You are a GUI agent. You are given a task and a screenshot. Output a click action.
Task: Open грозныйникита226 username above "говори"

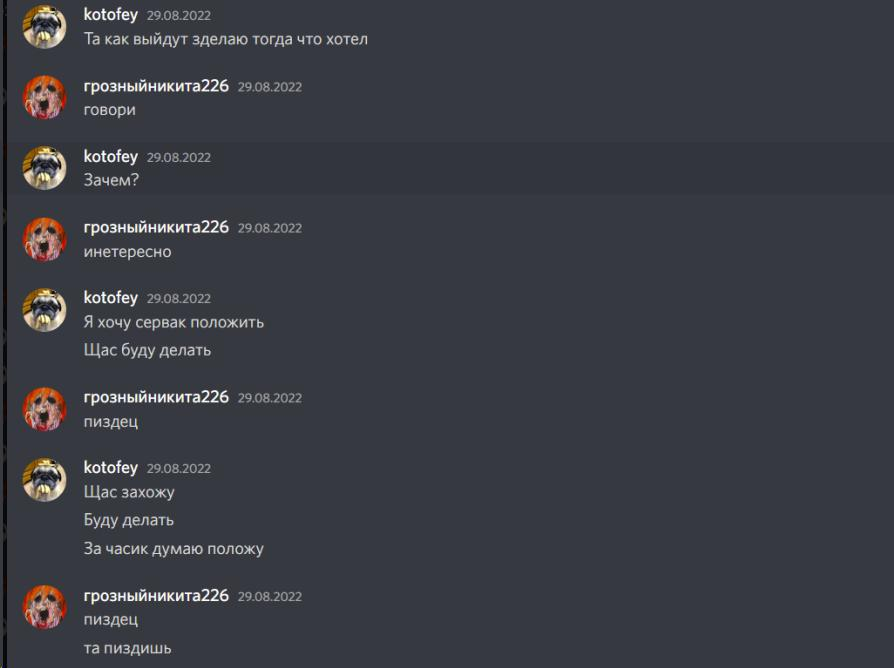point(156,86)
